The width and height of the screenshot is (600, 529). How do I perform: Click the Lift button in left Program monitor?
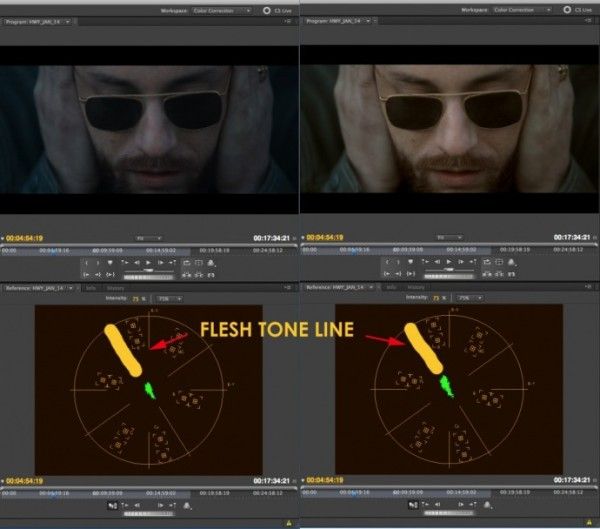[x=187, y=275]
